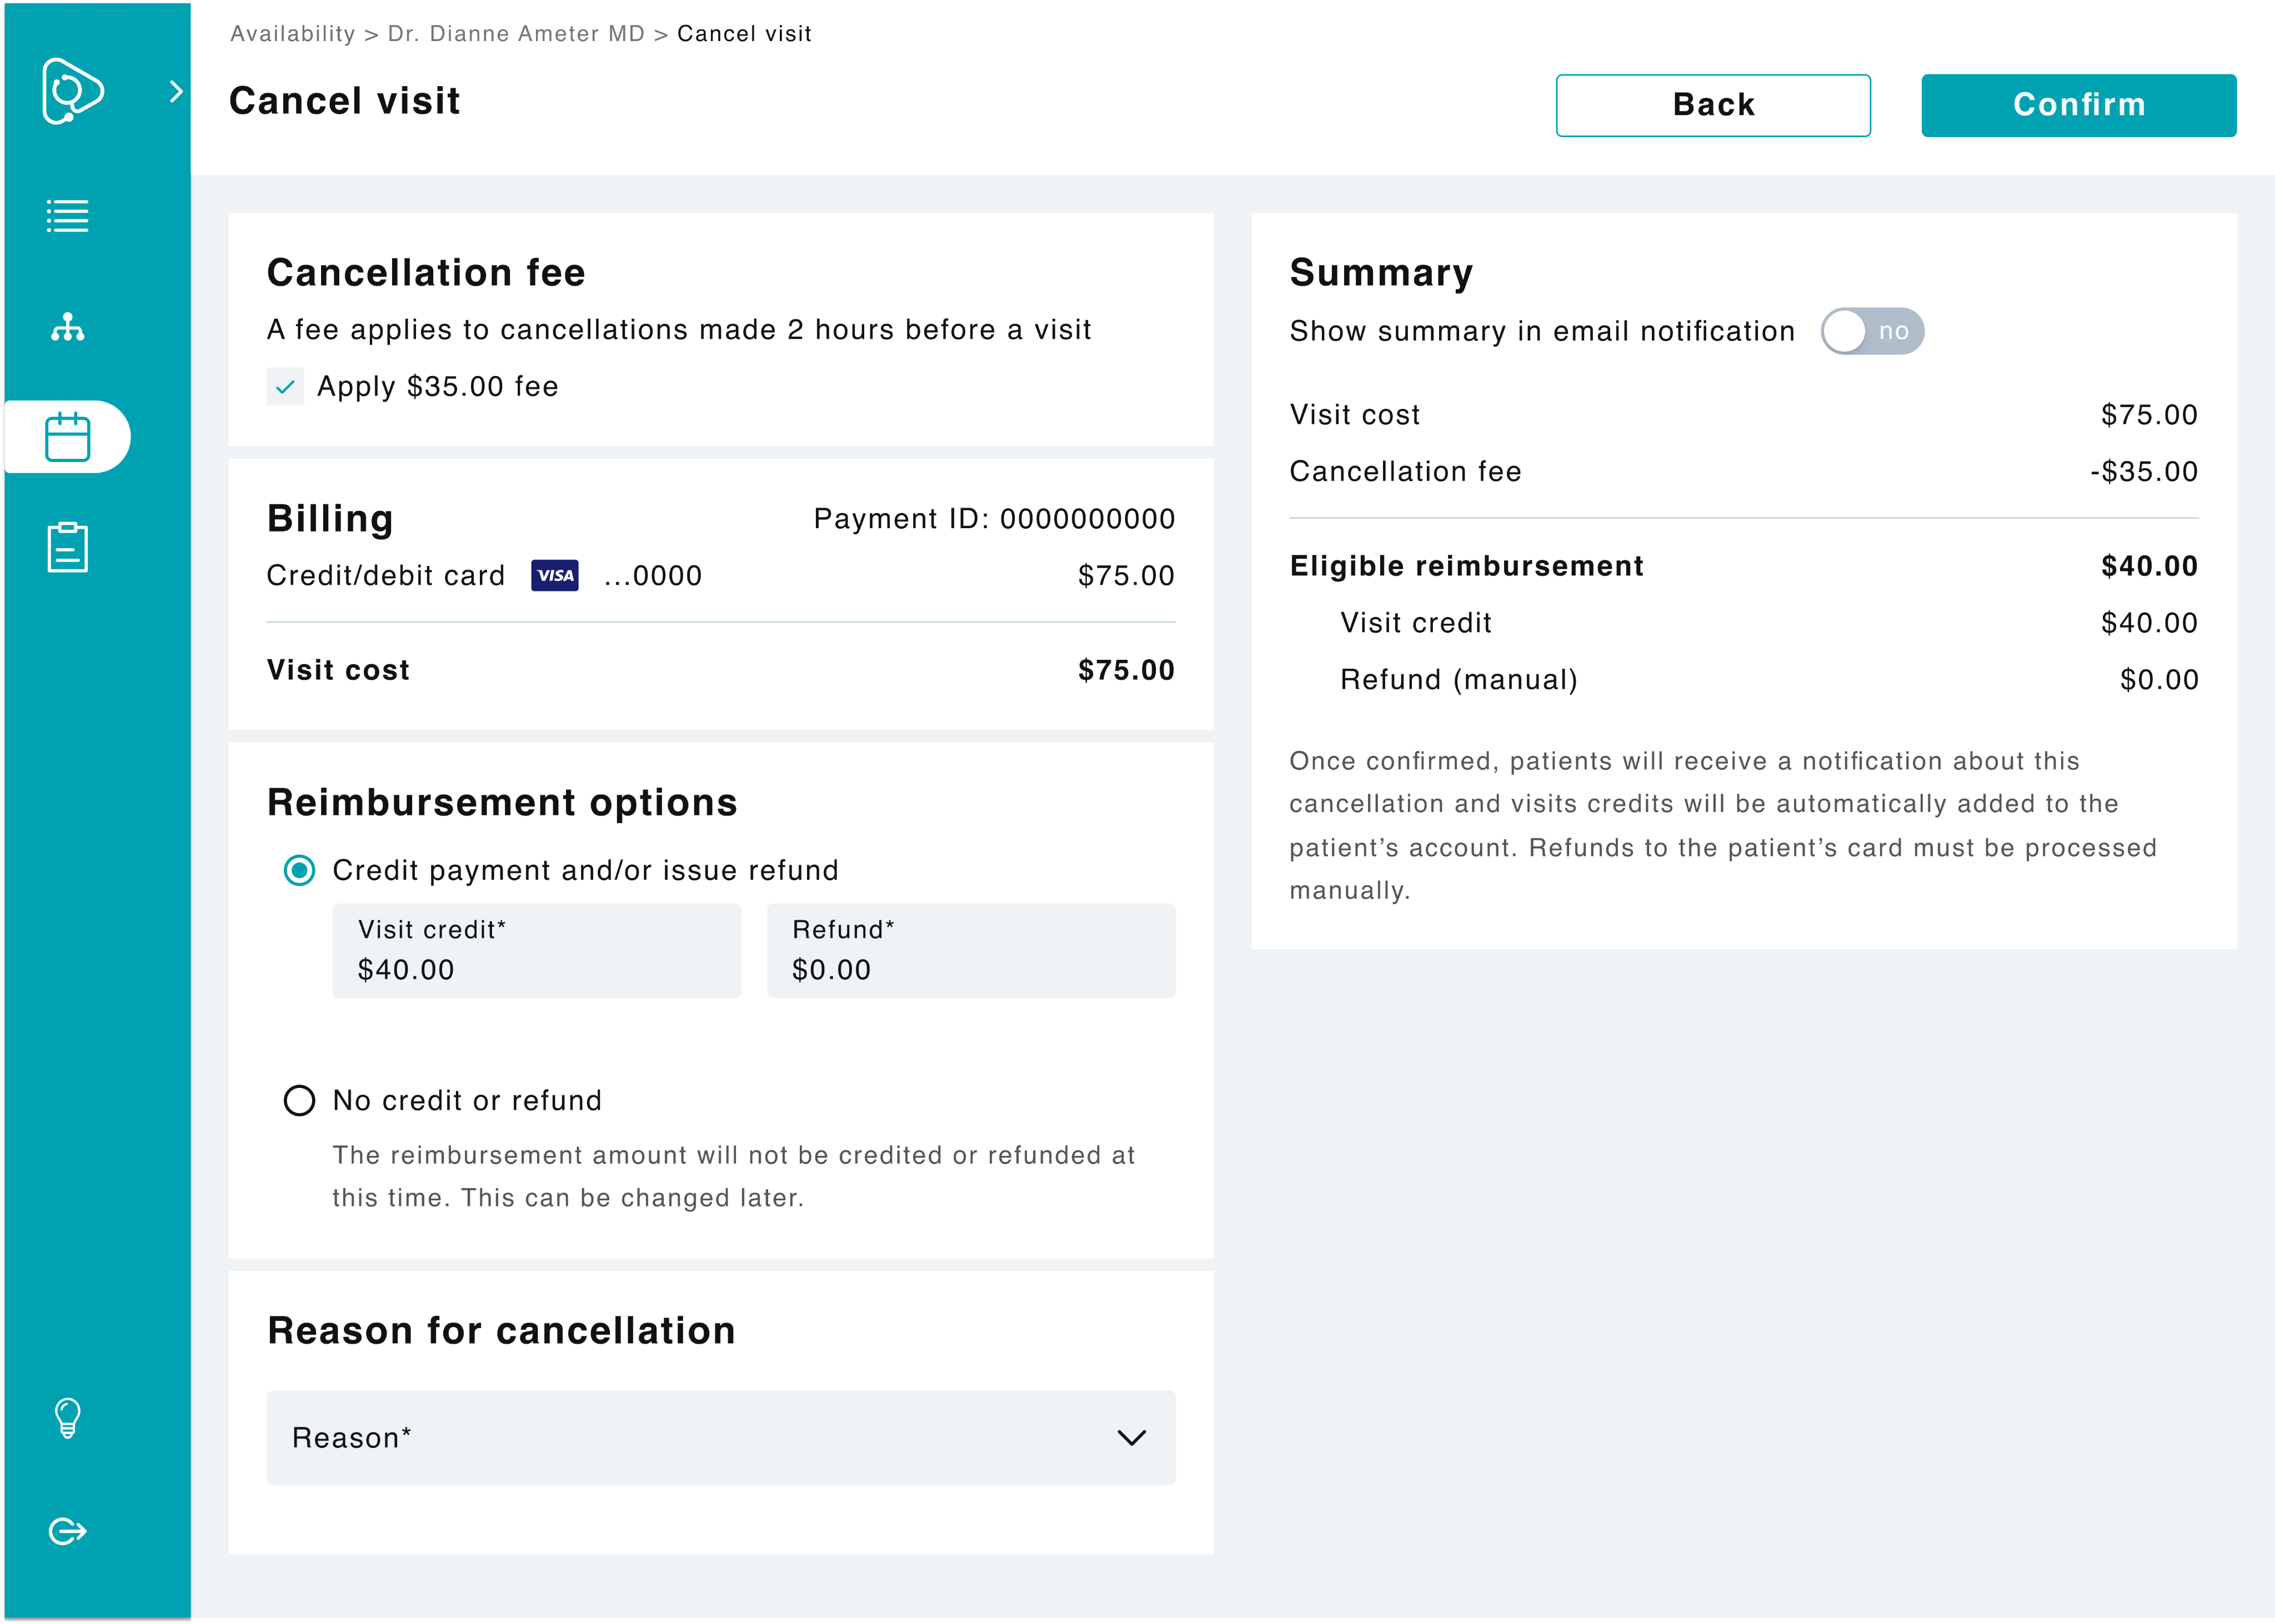Click the stethoscope app logo
Image resolution: width=2275 pixels, height=1624 pixels.
click(x=72, y=92)
